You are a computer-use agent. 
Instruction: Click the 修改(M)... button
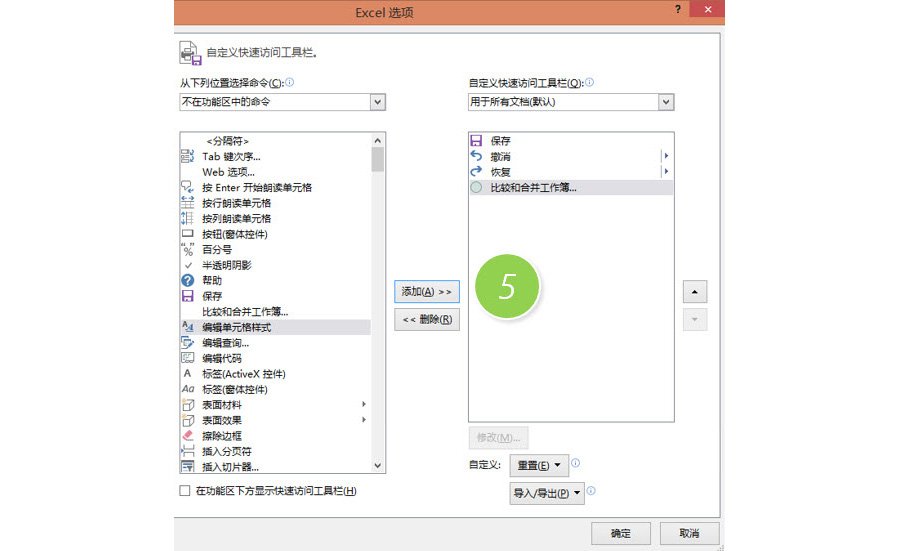click(x=498, y=437)
